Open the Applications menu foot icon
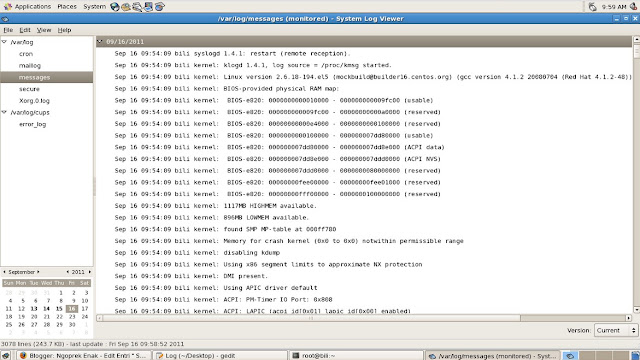Viewport: 640px width, 360px height. [x=7, y=7]
